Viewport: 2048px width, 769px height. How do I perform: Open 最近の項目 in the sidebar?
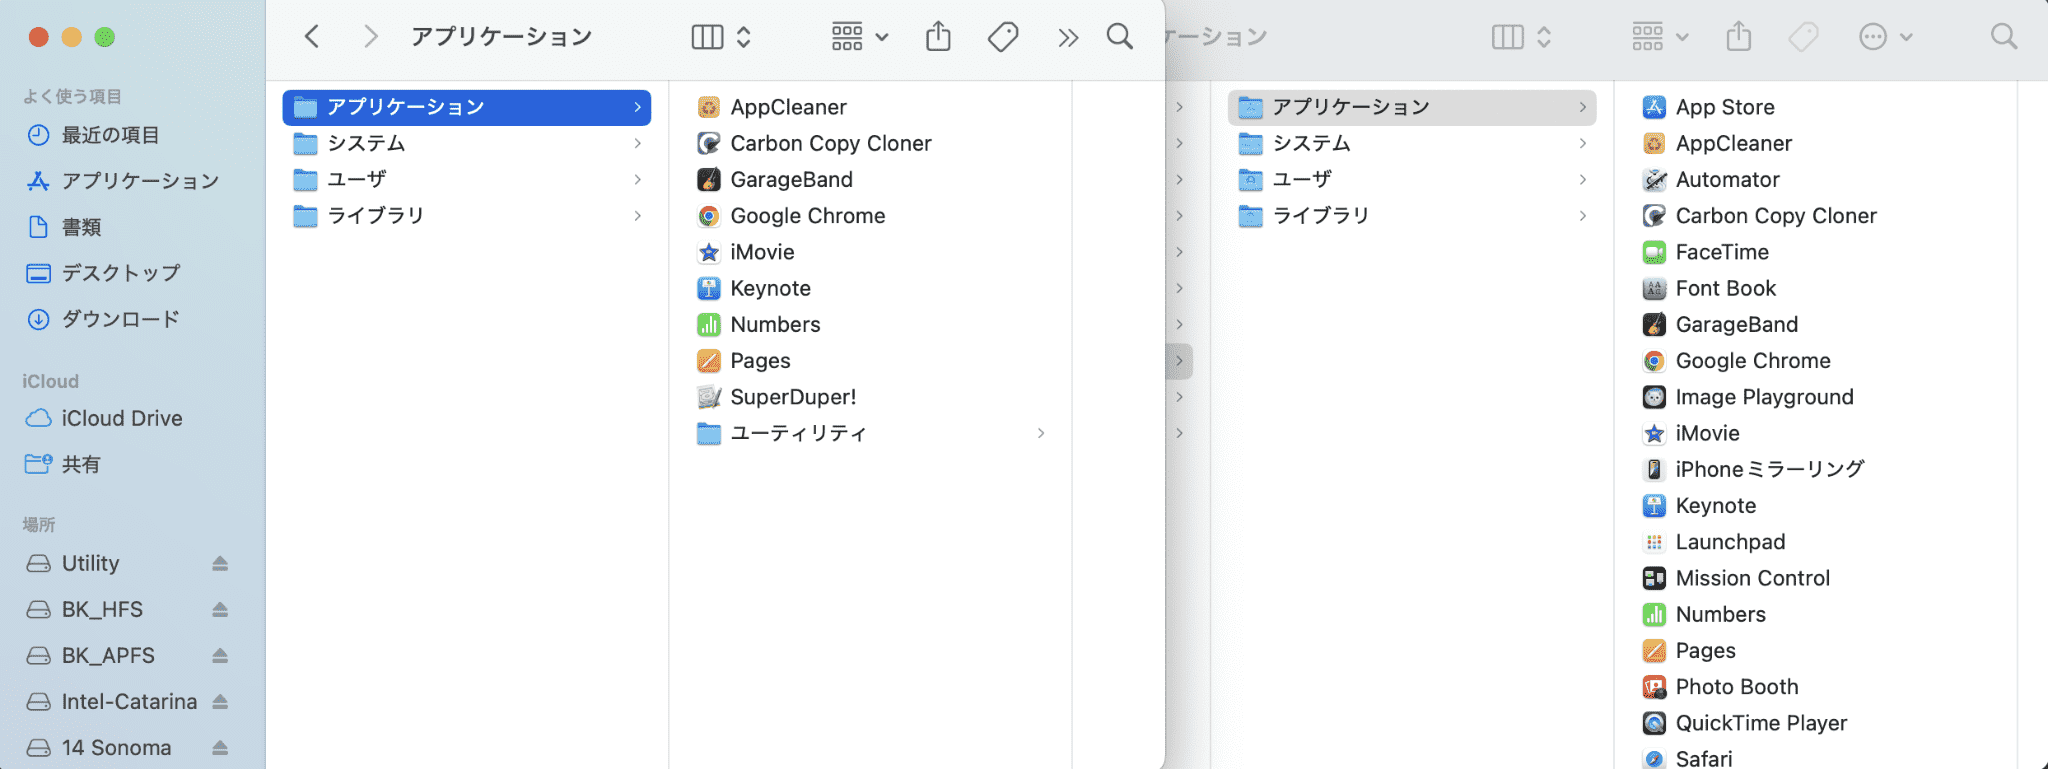point(93,135)
